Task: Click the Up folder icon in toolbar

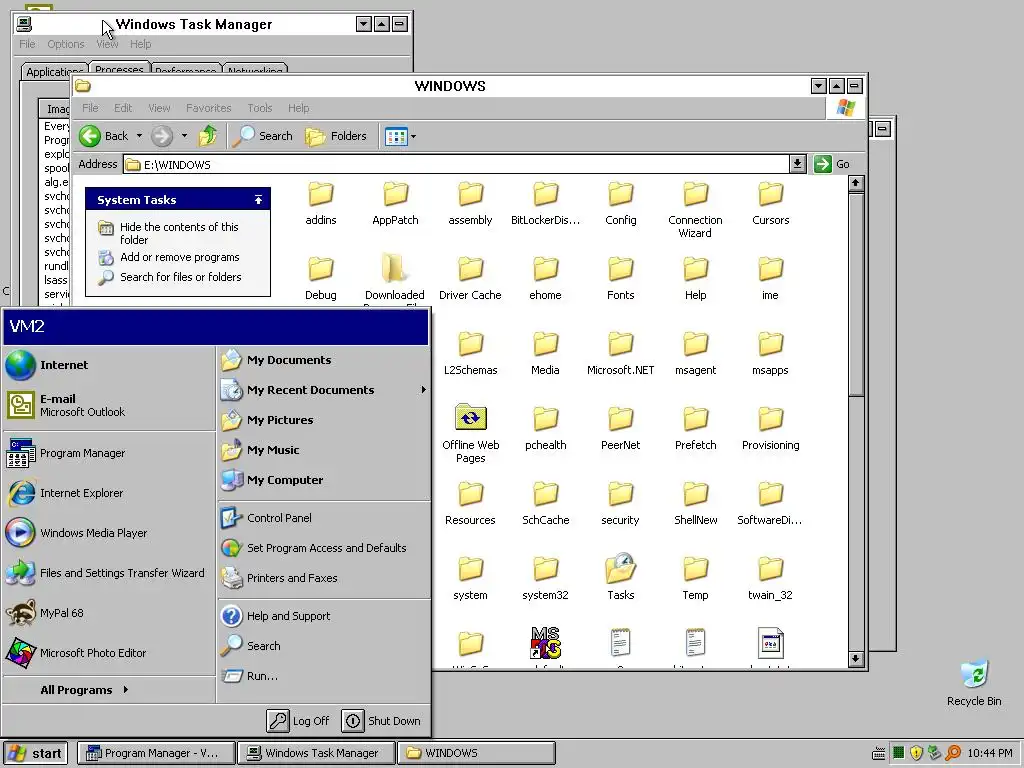Action: 208,136
